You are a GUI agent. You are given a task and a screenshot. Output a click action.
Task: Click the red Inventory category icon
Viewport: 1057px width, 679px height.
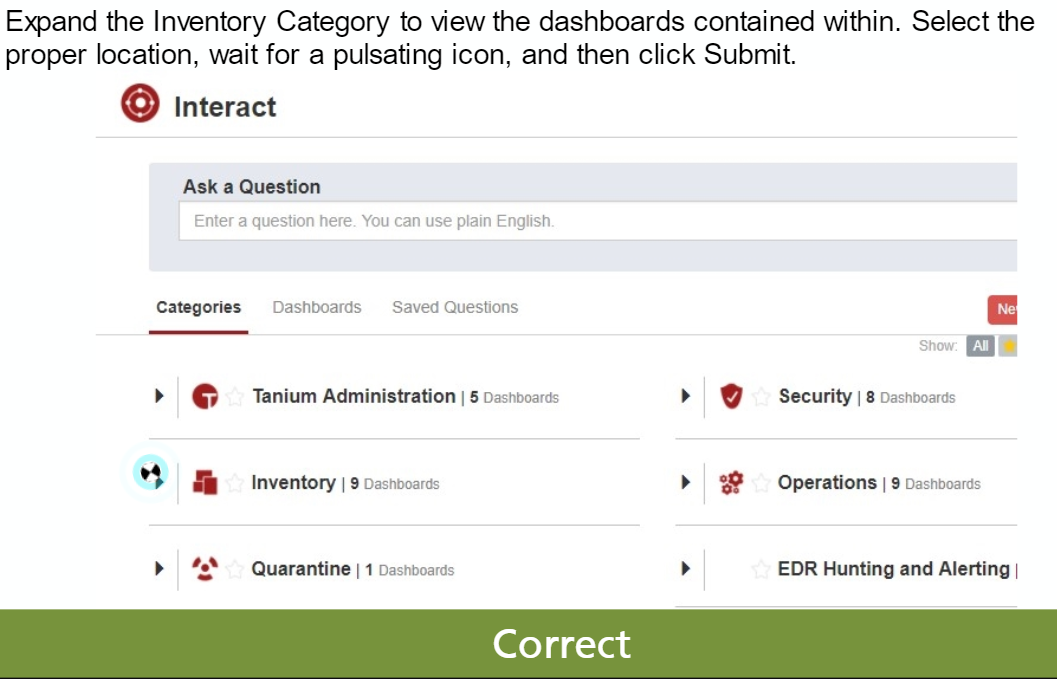pos(205,483)
